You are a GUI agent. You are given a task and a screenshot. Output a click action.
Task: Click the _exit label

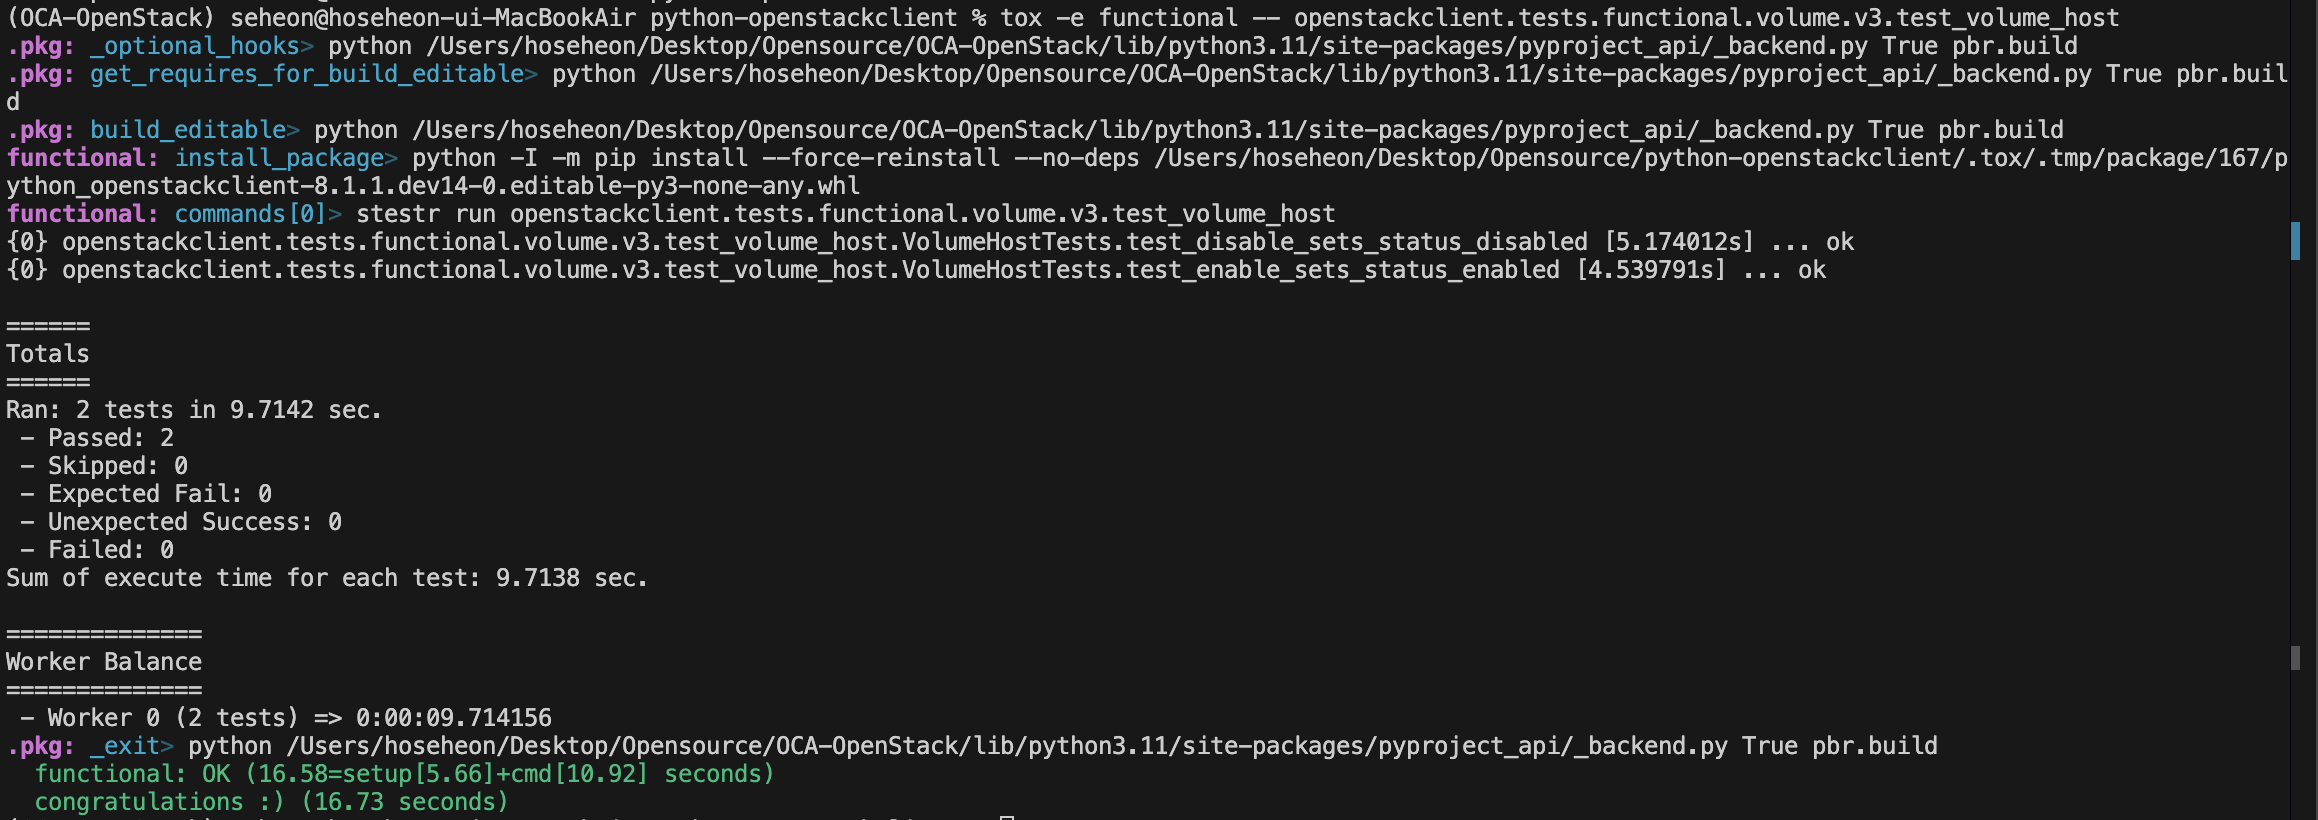click(124, 746)
